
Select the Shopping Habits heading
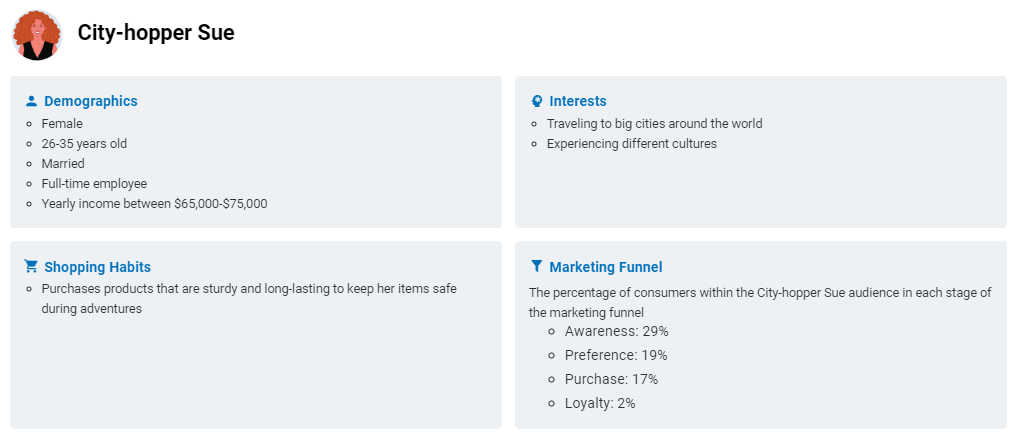point(97,267)
